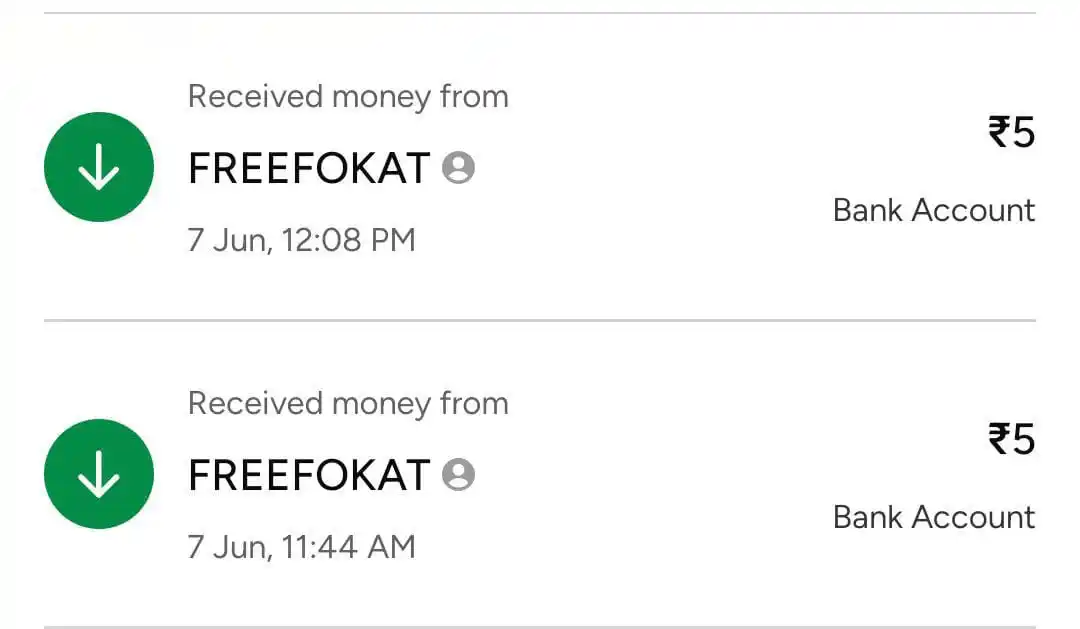The image size is (1080, 629).
Task: Click the Bank Account label for 11:44 AM payment
Action: click(934, 517)
